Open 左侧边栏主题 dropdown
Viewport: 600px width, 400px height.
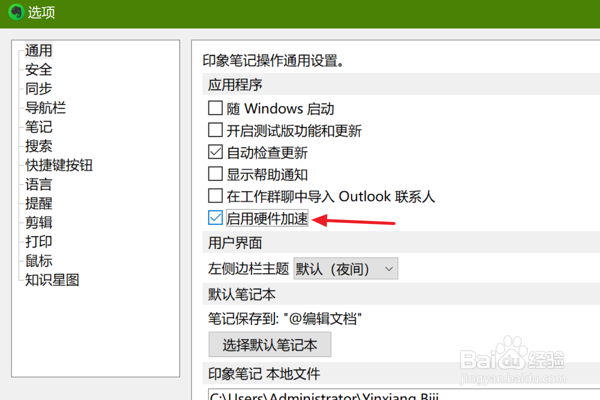click(x=346, y=269)
